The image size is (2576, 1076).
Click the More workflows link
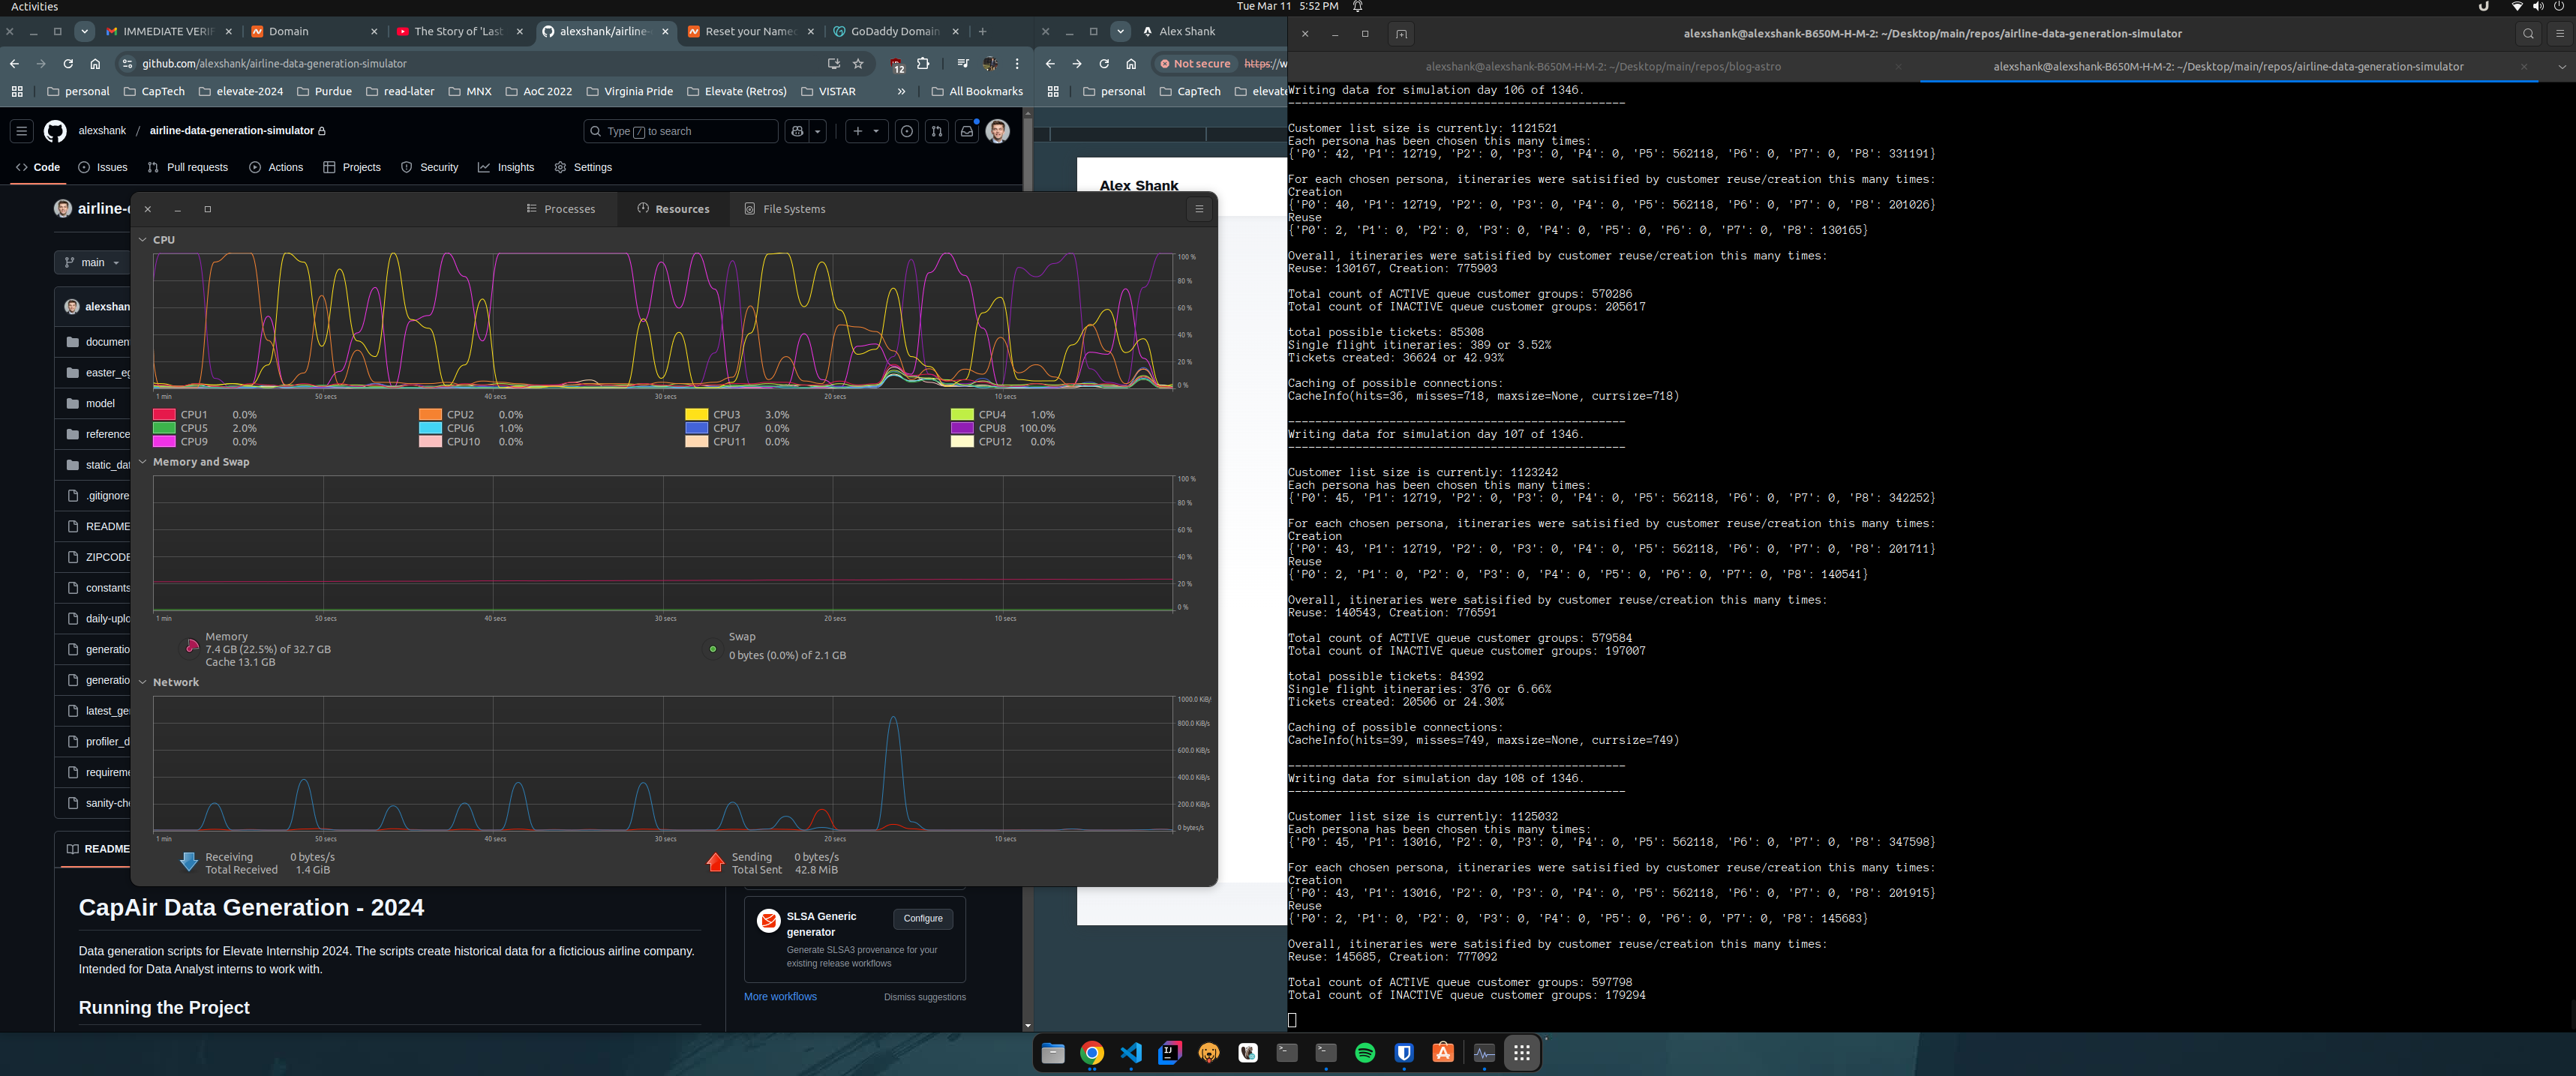click(x=780, y=997)
